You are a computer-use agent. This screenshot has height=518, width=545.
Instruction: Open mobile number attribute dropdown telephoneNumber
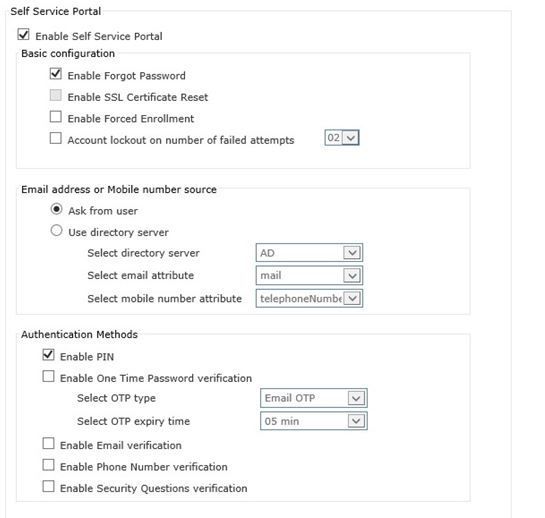click(x=309, y=298)
